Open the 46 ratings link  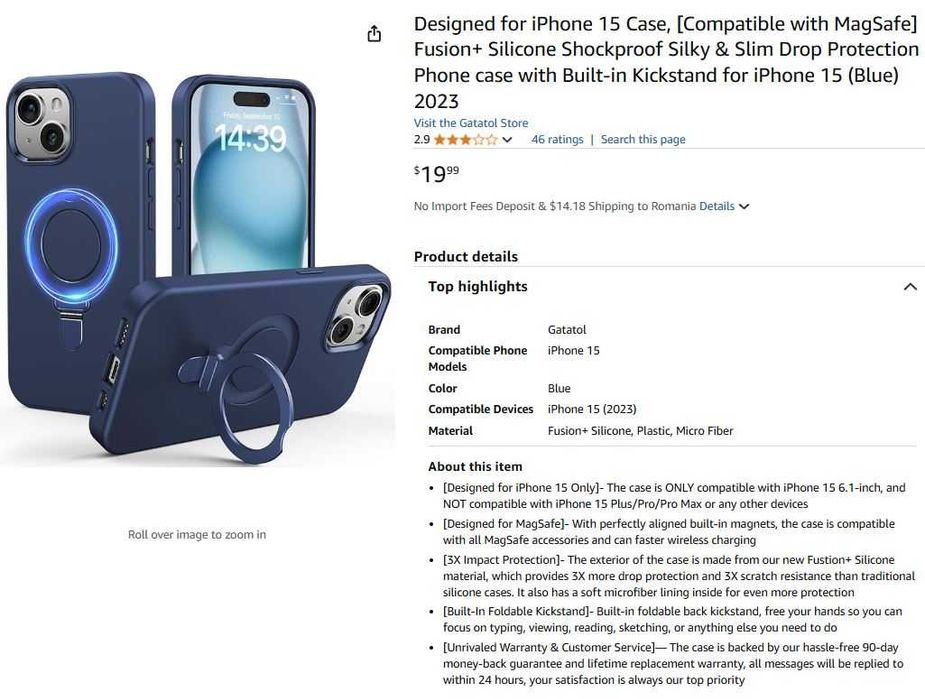click(x=557, y=139)
